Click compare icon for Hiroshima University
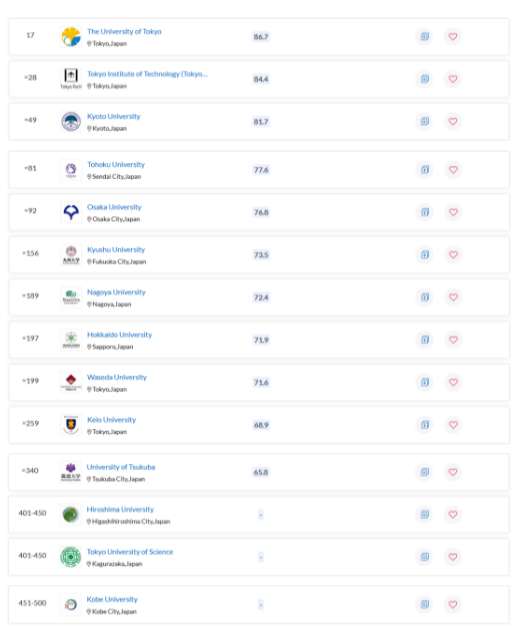Viewport: 528px width, 639px height. click(425, 514)
